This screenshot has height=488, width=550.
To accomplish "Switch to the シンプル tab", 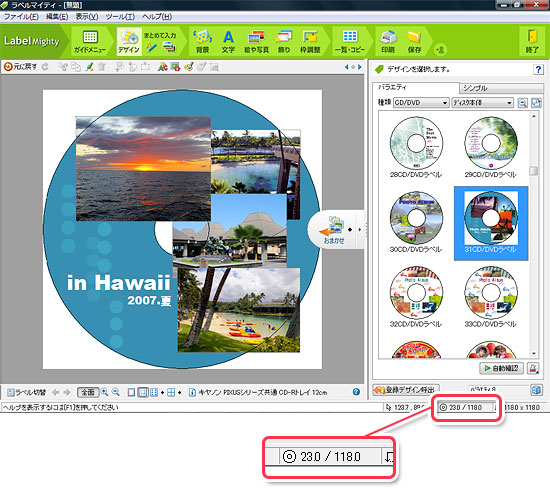I will 475,88.
